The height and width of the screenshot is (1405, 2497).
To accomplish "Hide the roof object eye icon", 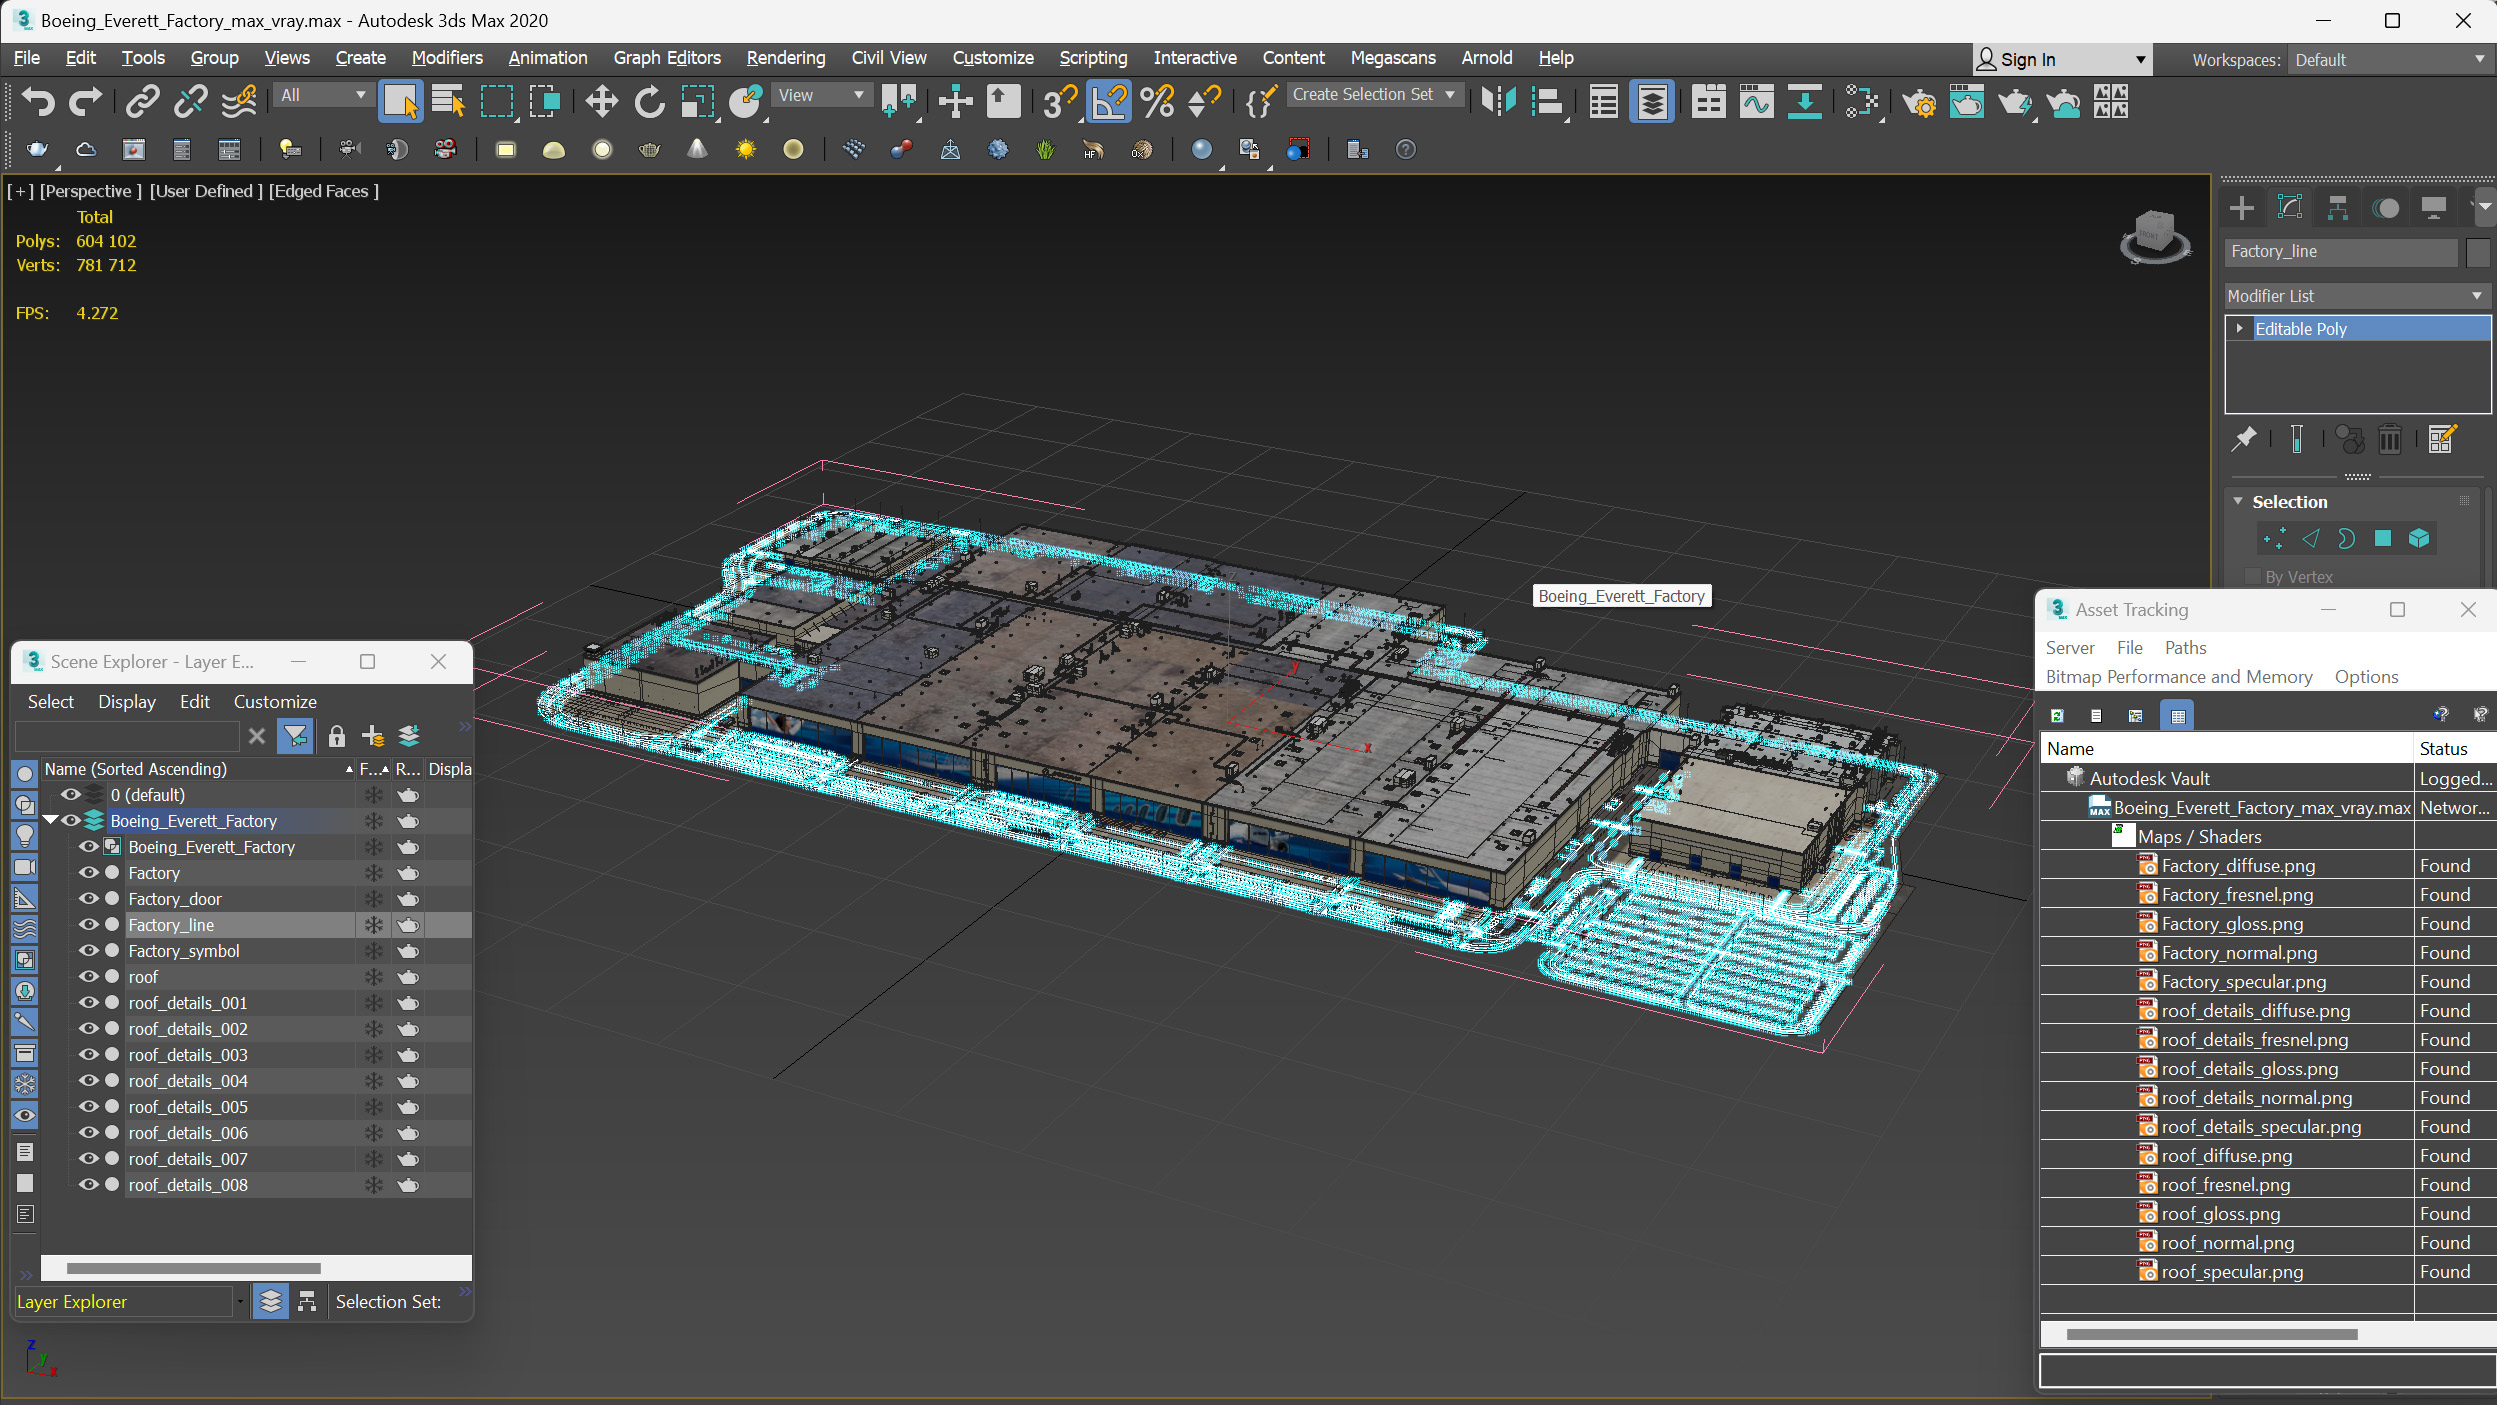I will pyautogui.click(x=89, y=977).
